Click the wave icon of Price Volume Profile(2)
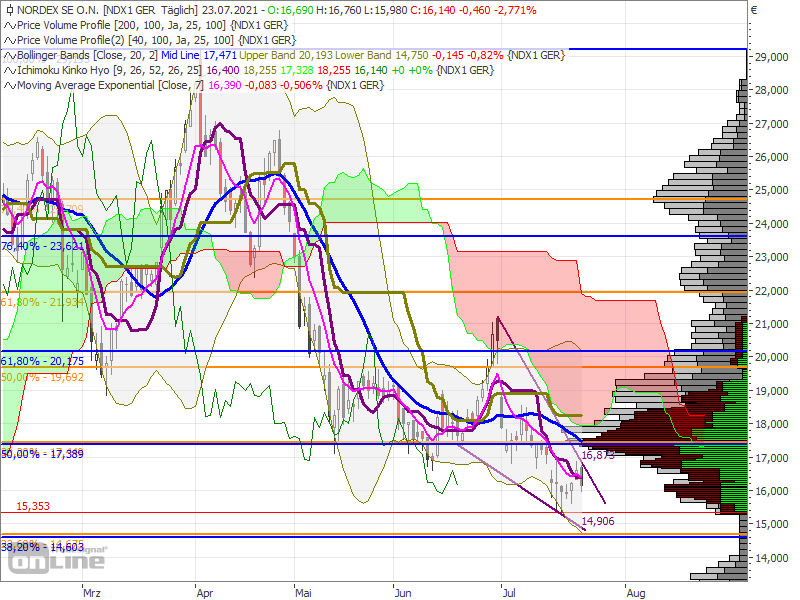The image size is (800, 600). click(x=10, y=40)
